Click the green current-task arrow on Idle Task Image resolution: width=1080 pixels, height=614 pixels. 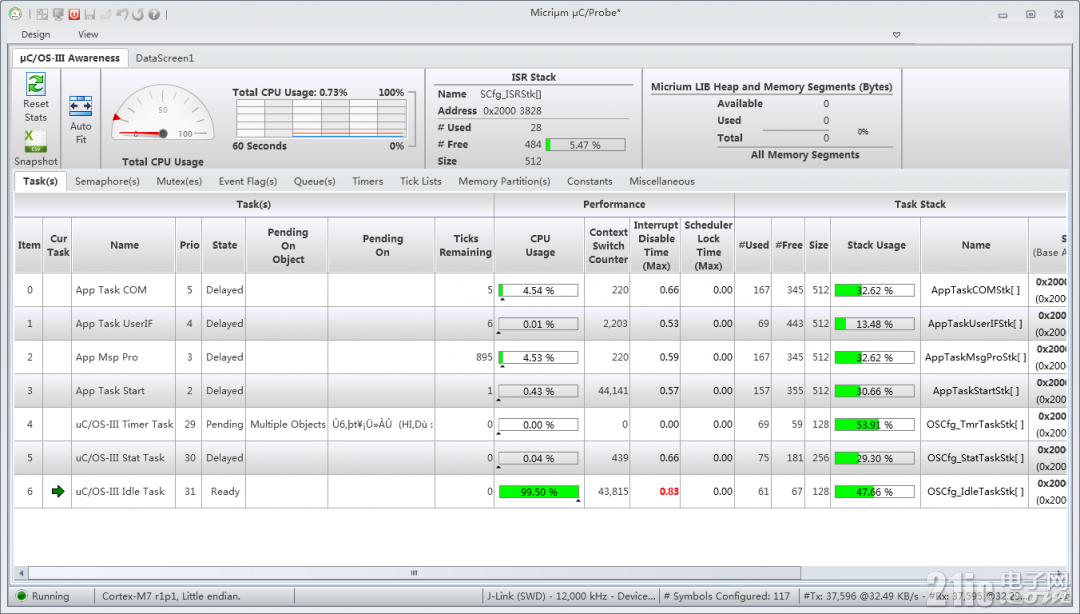click(58, 491)
